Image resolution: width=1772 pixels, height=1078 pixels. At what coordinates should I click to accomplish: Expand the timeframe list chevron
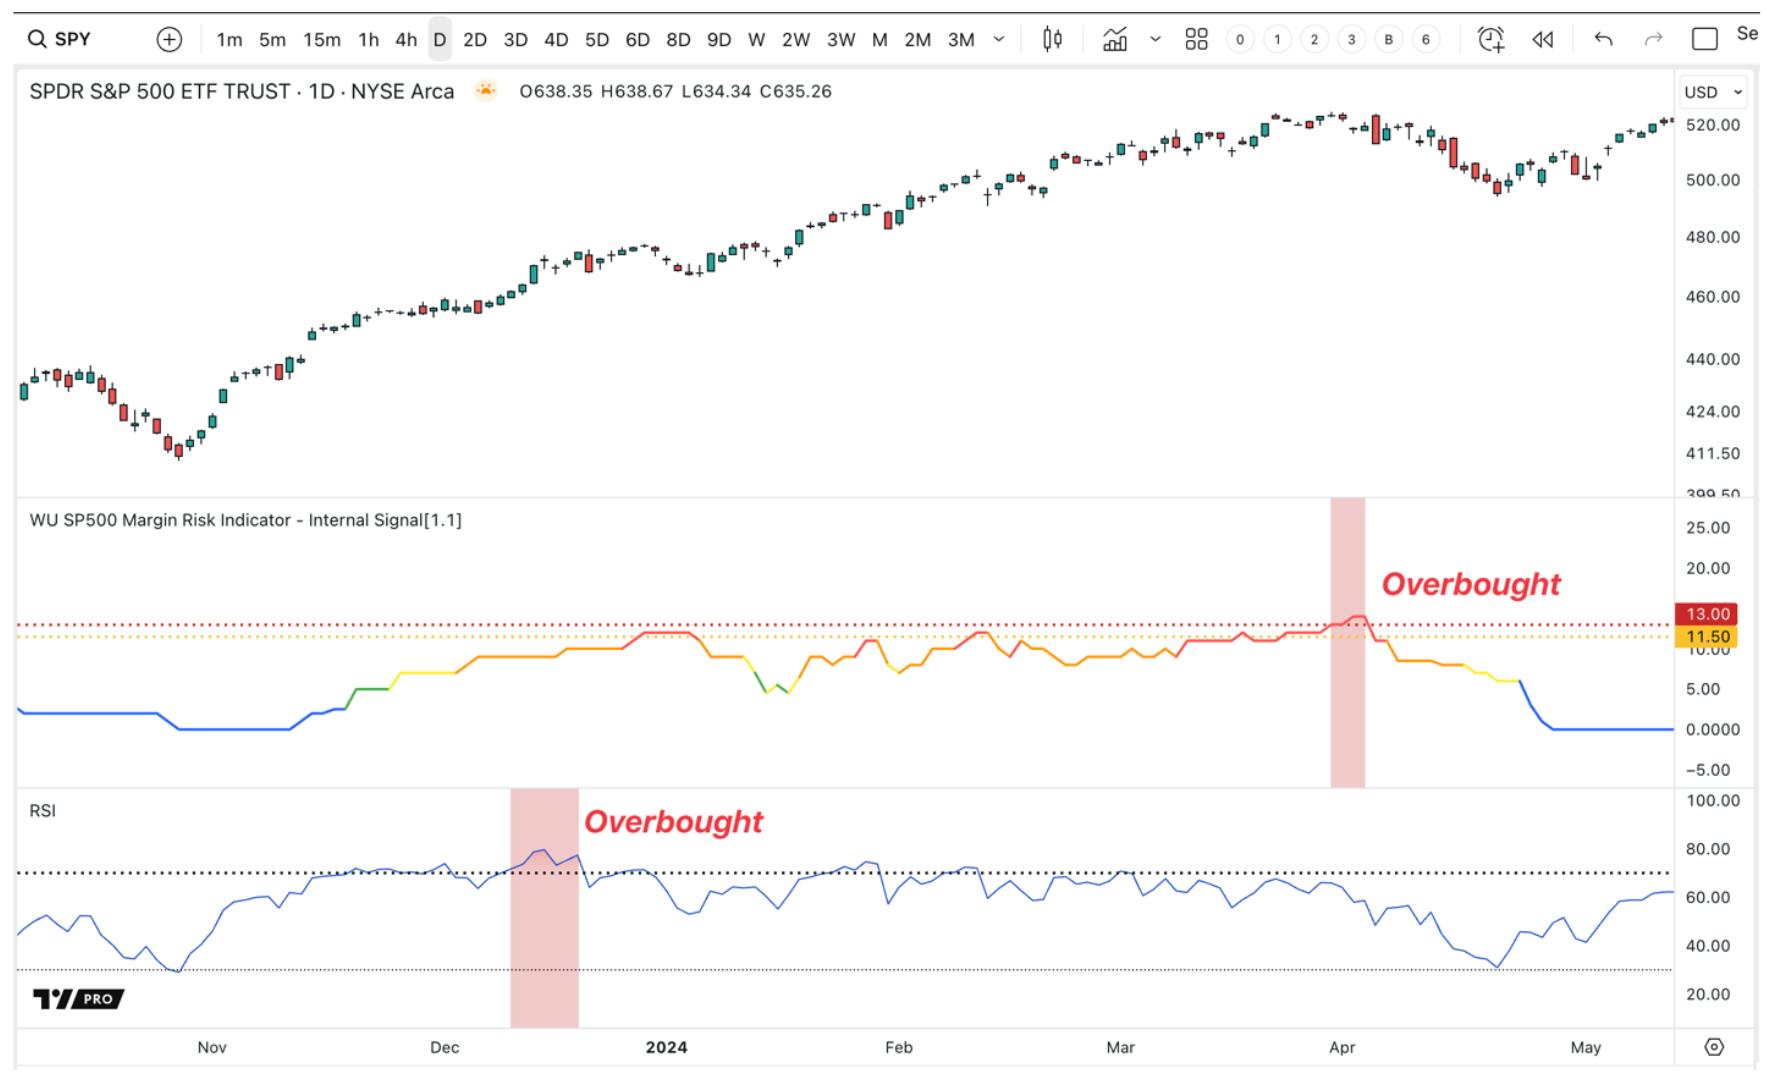998,39
